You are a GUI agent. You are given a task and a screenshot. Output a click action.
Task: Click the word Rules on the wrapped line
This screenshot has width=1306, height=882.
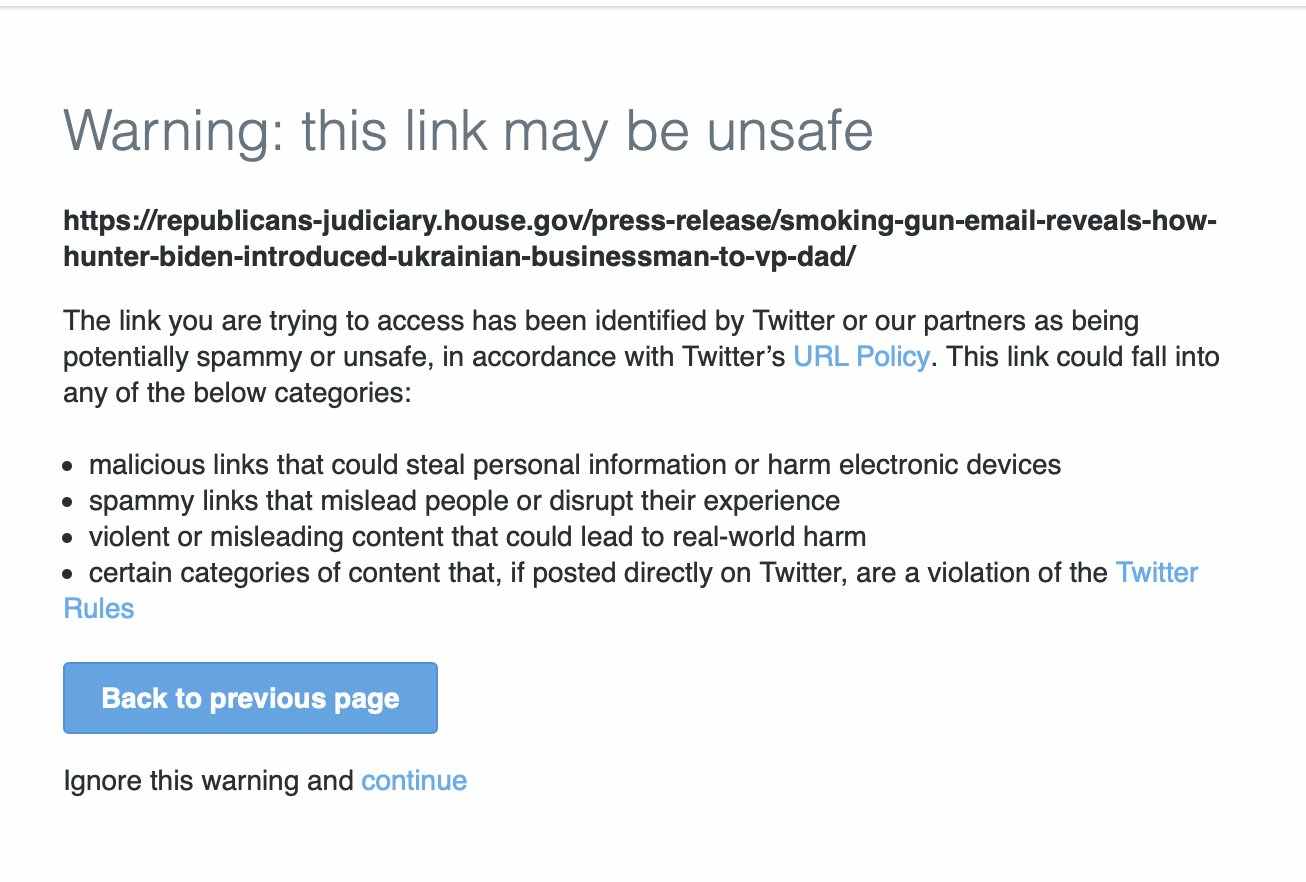[x=98, y=609]
